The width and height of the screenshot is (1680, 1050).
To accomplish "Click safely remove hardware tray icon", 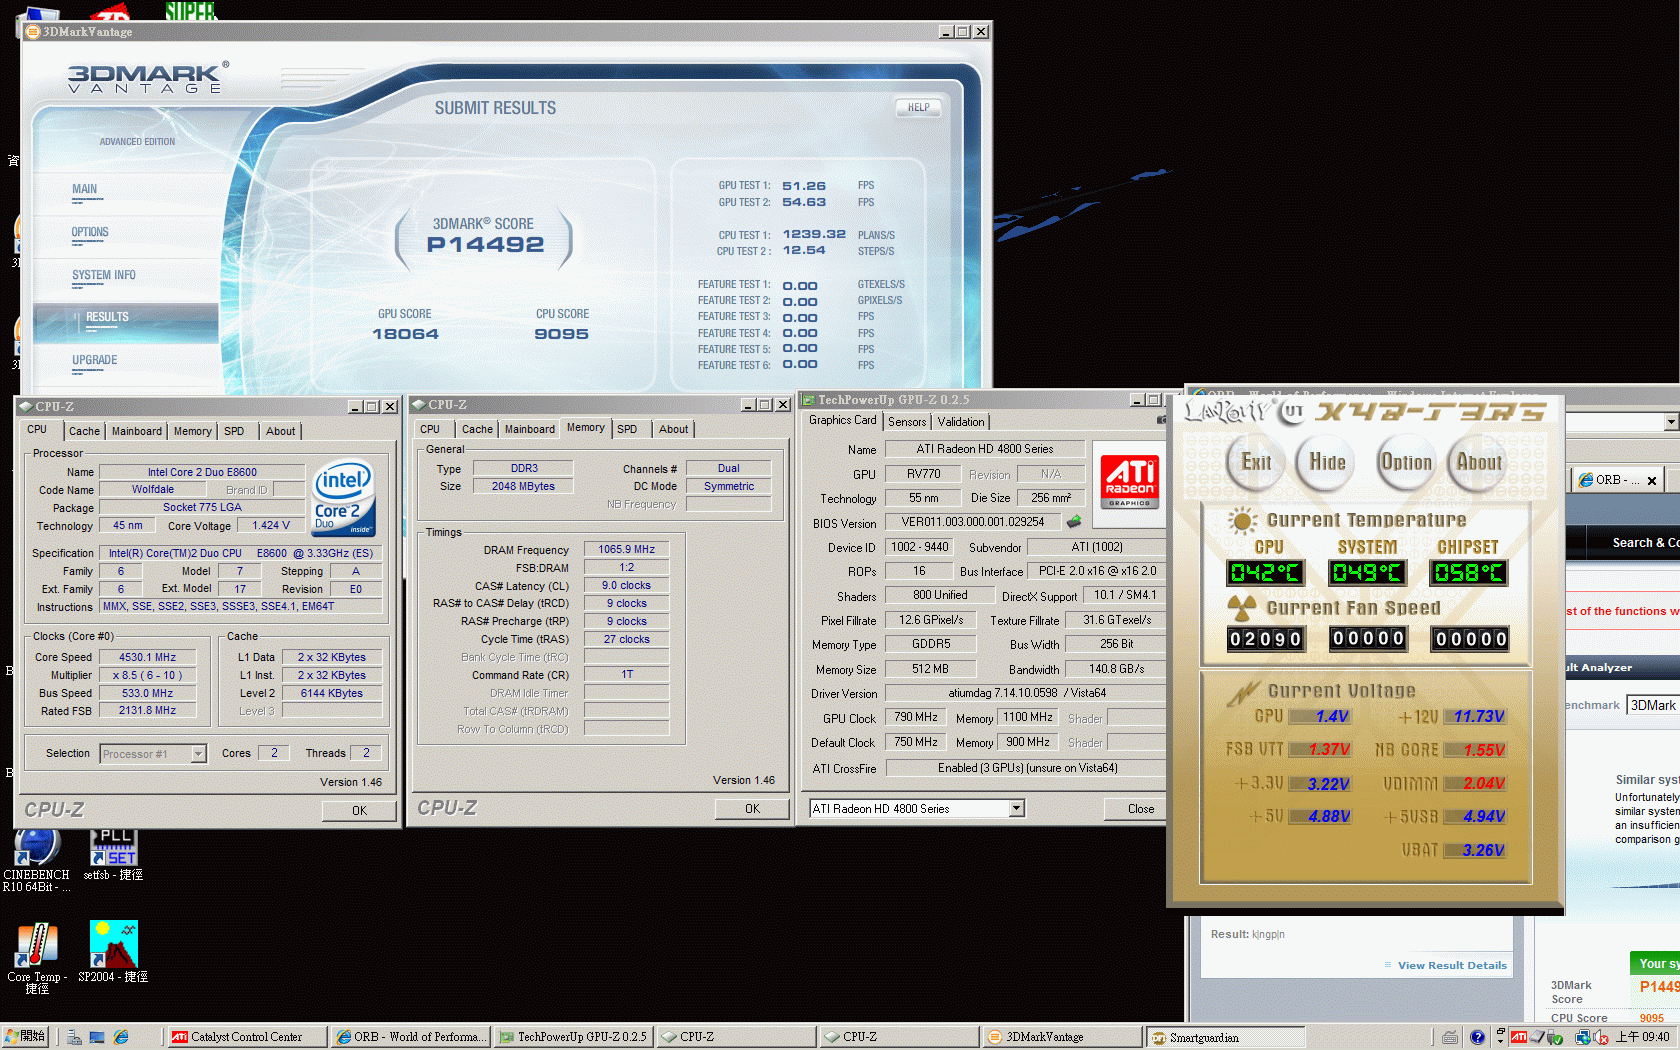I will click(x=1556, y=1037).
